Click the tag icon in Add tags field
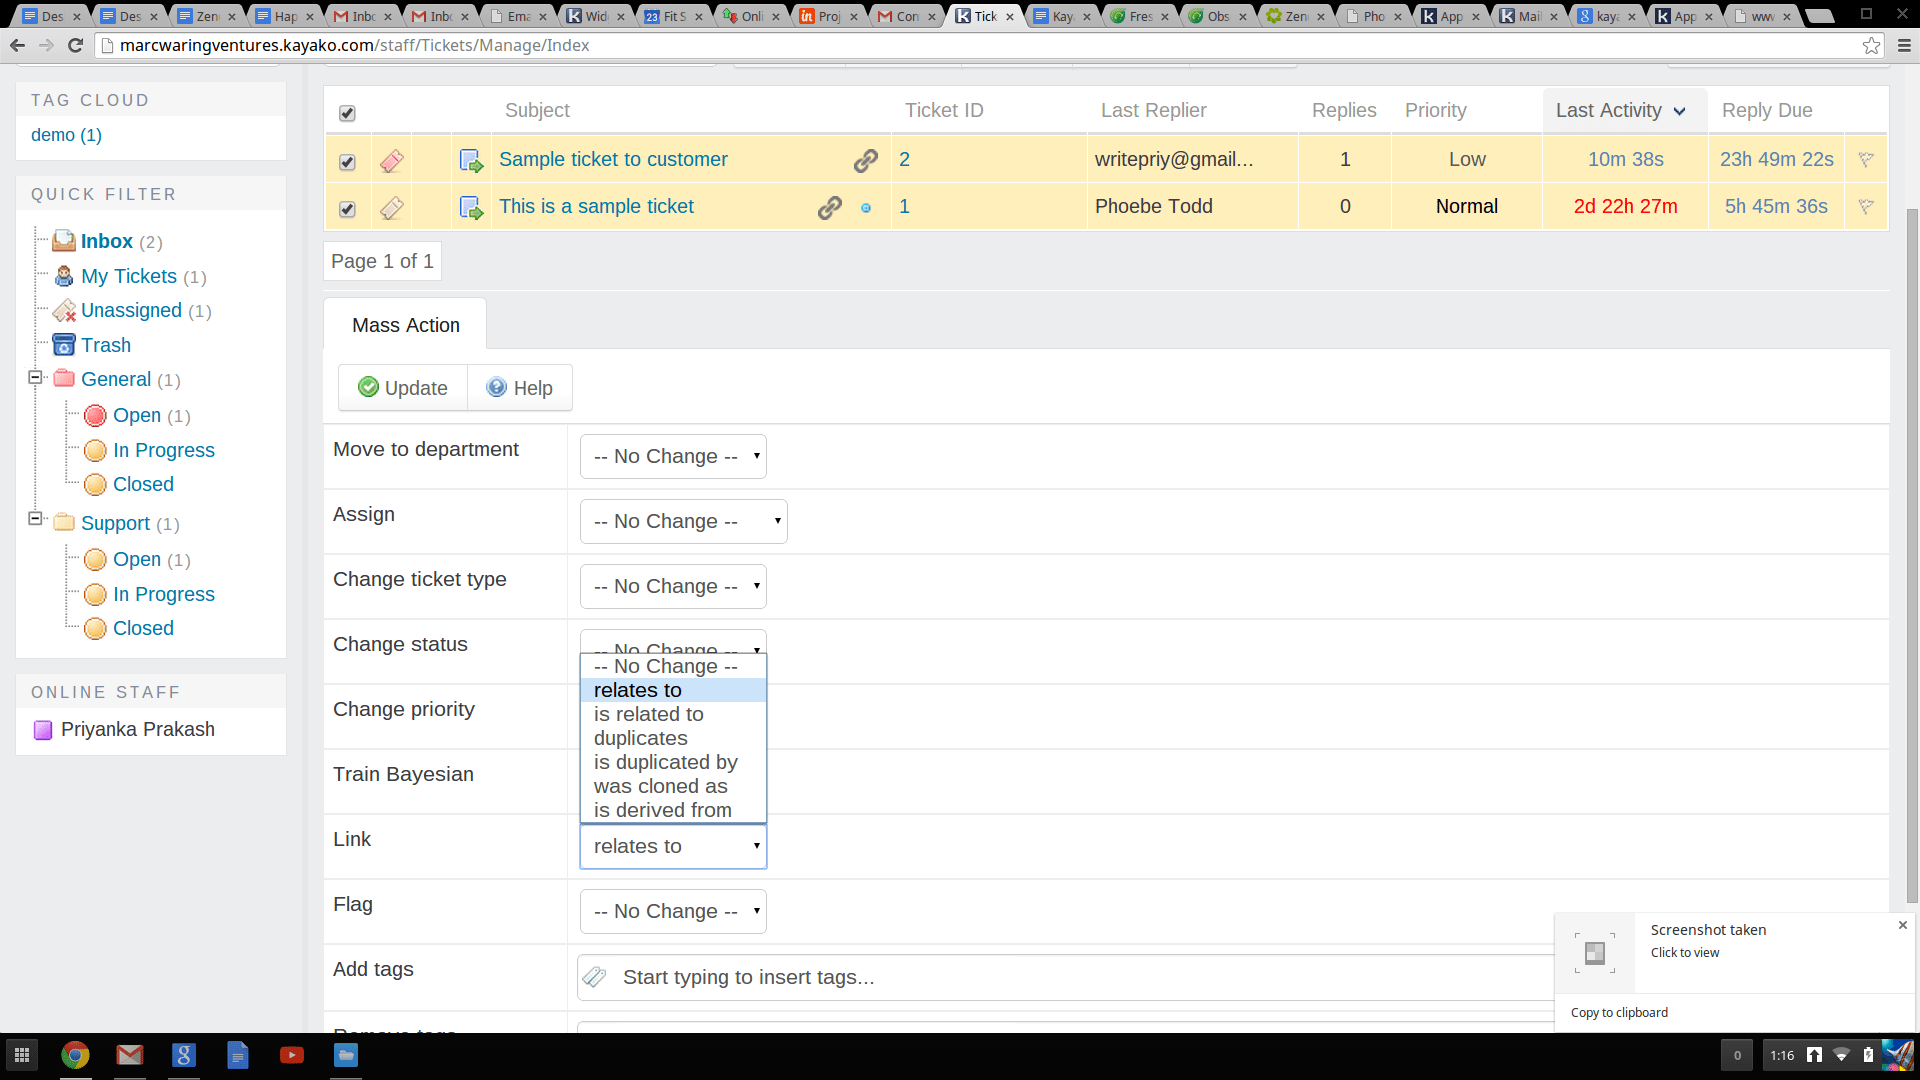The height and width of the screenshot is (1080, 1920). click(x=595, y=977)
